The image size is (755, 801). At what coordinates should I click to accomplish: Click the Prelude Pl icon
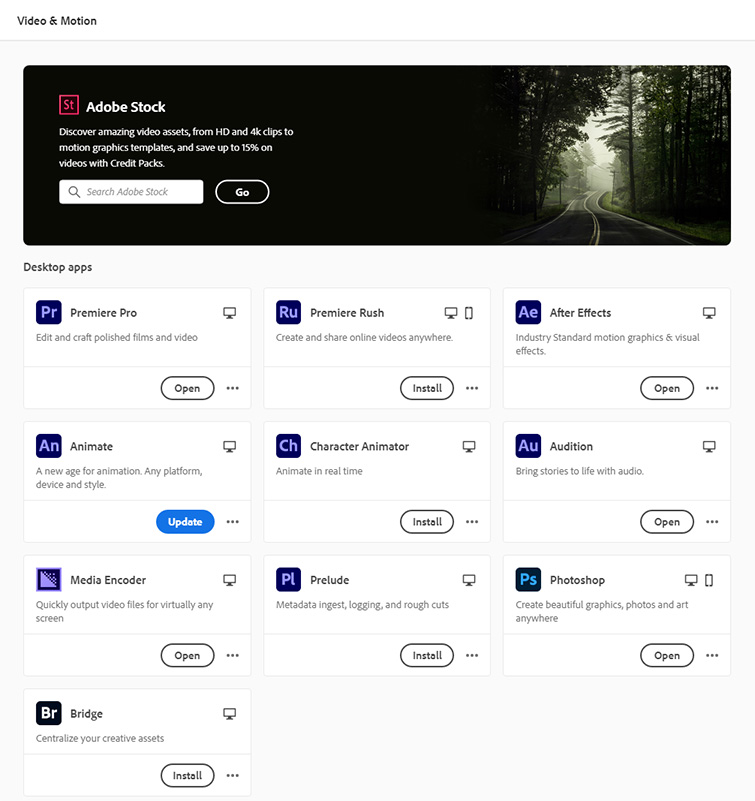pos(288,580)
